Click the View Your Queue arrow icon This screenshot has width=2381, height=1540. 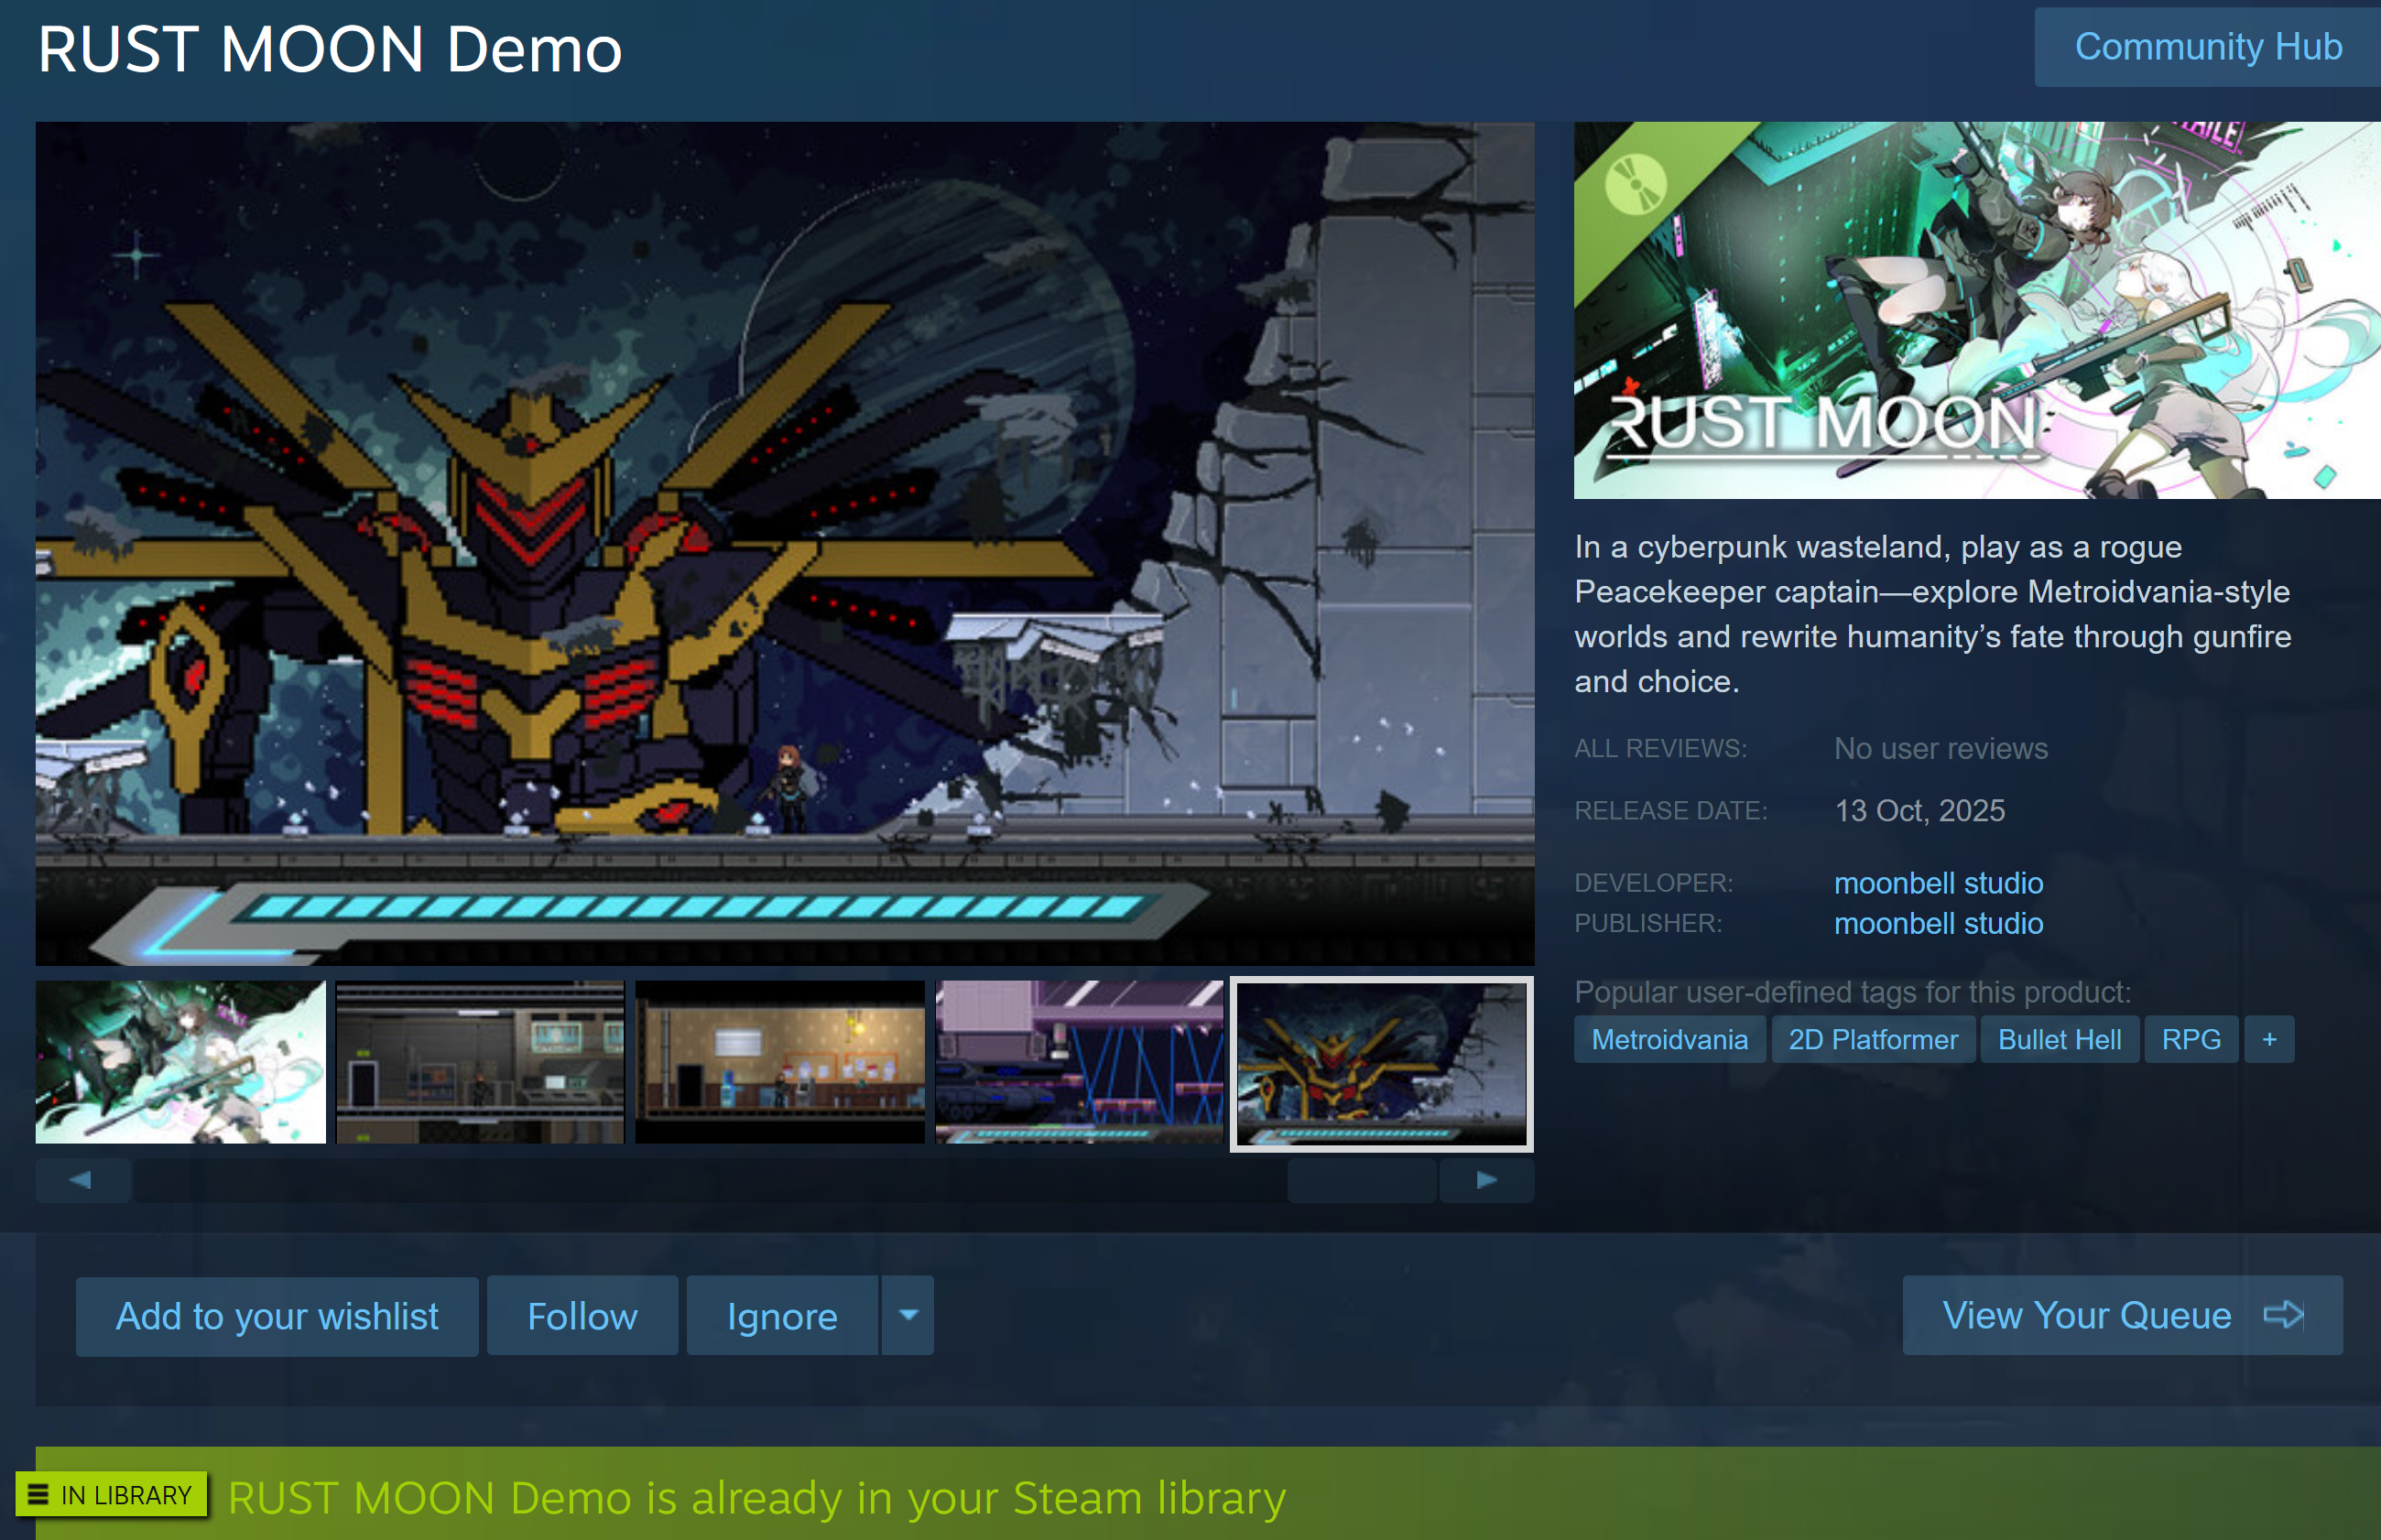(2283, 1314)
